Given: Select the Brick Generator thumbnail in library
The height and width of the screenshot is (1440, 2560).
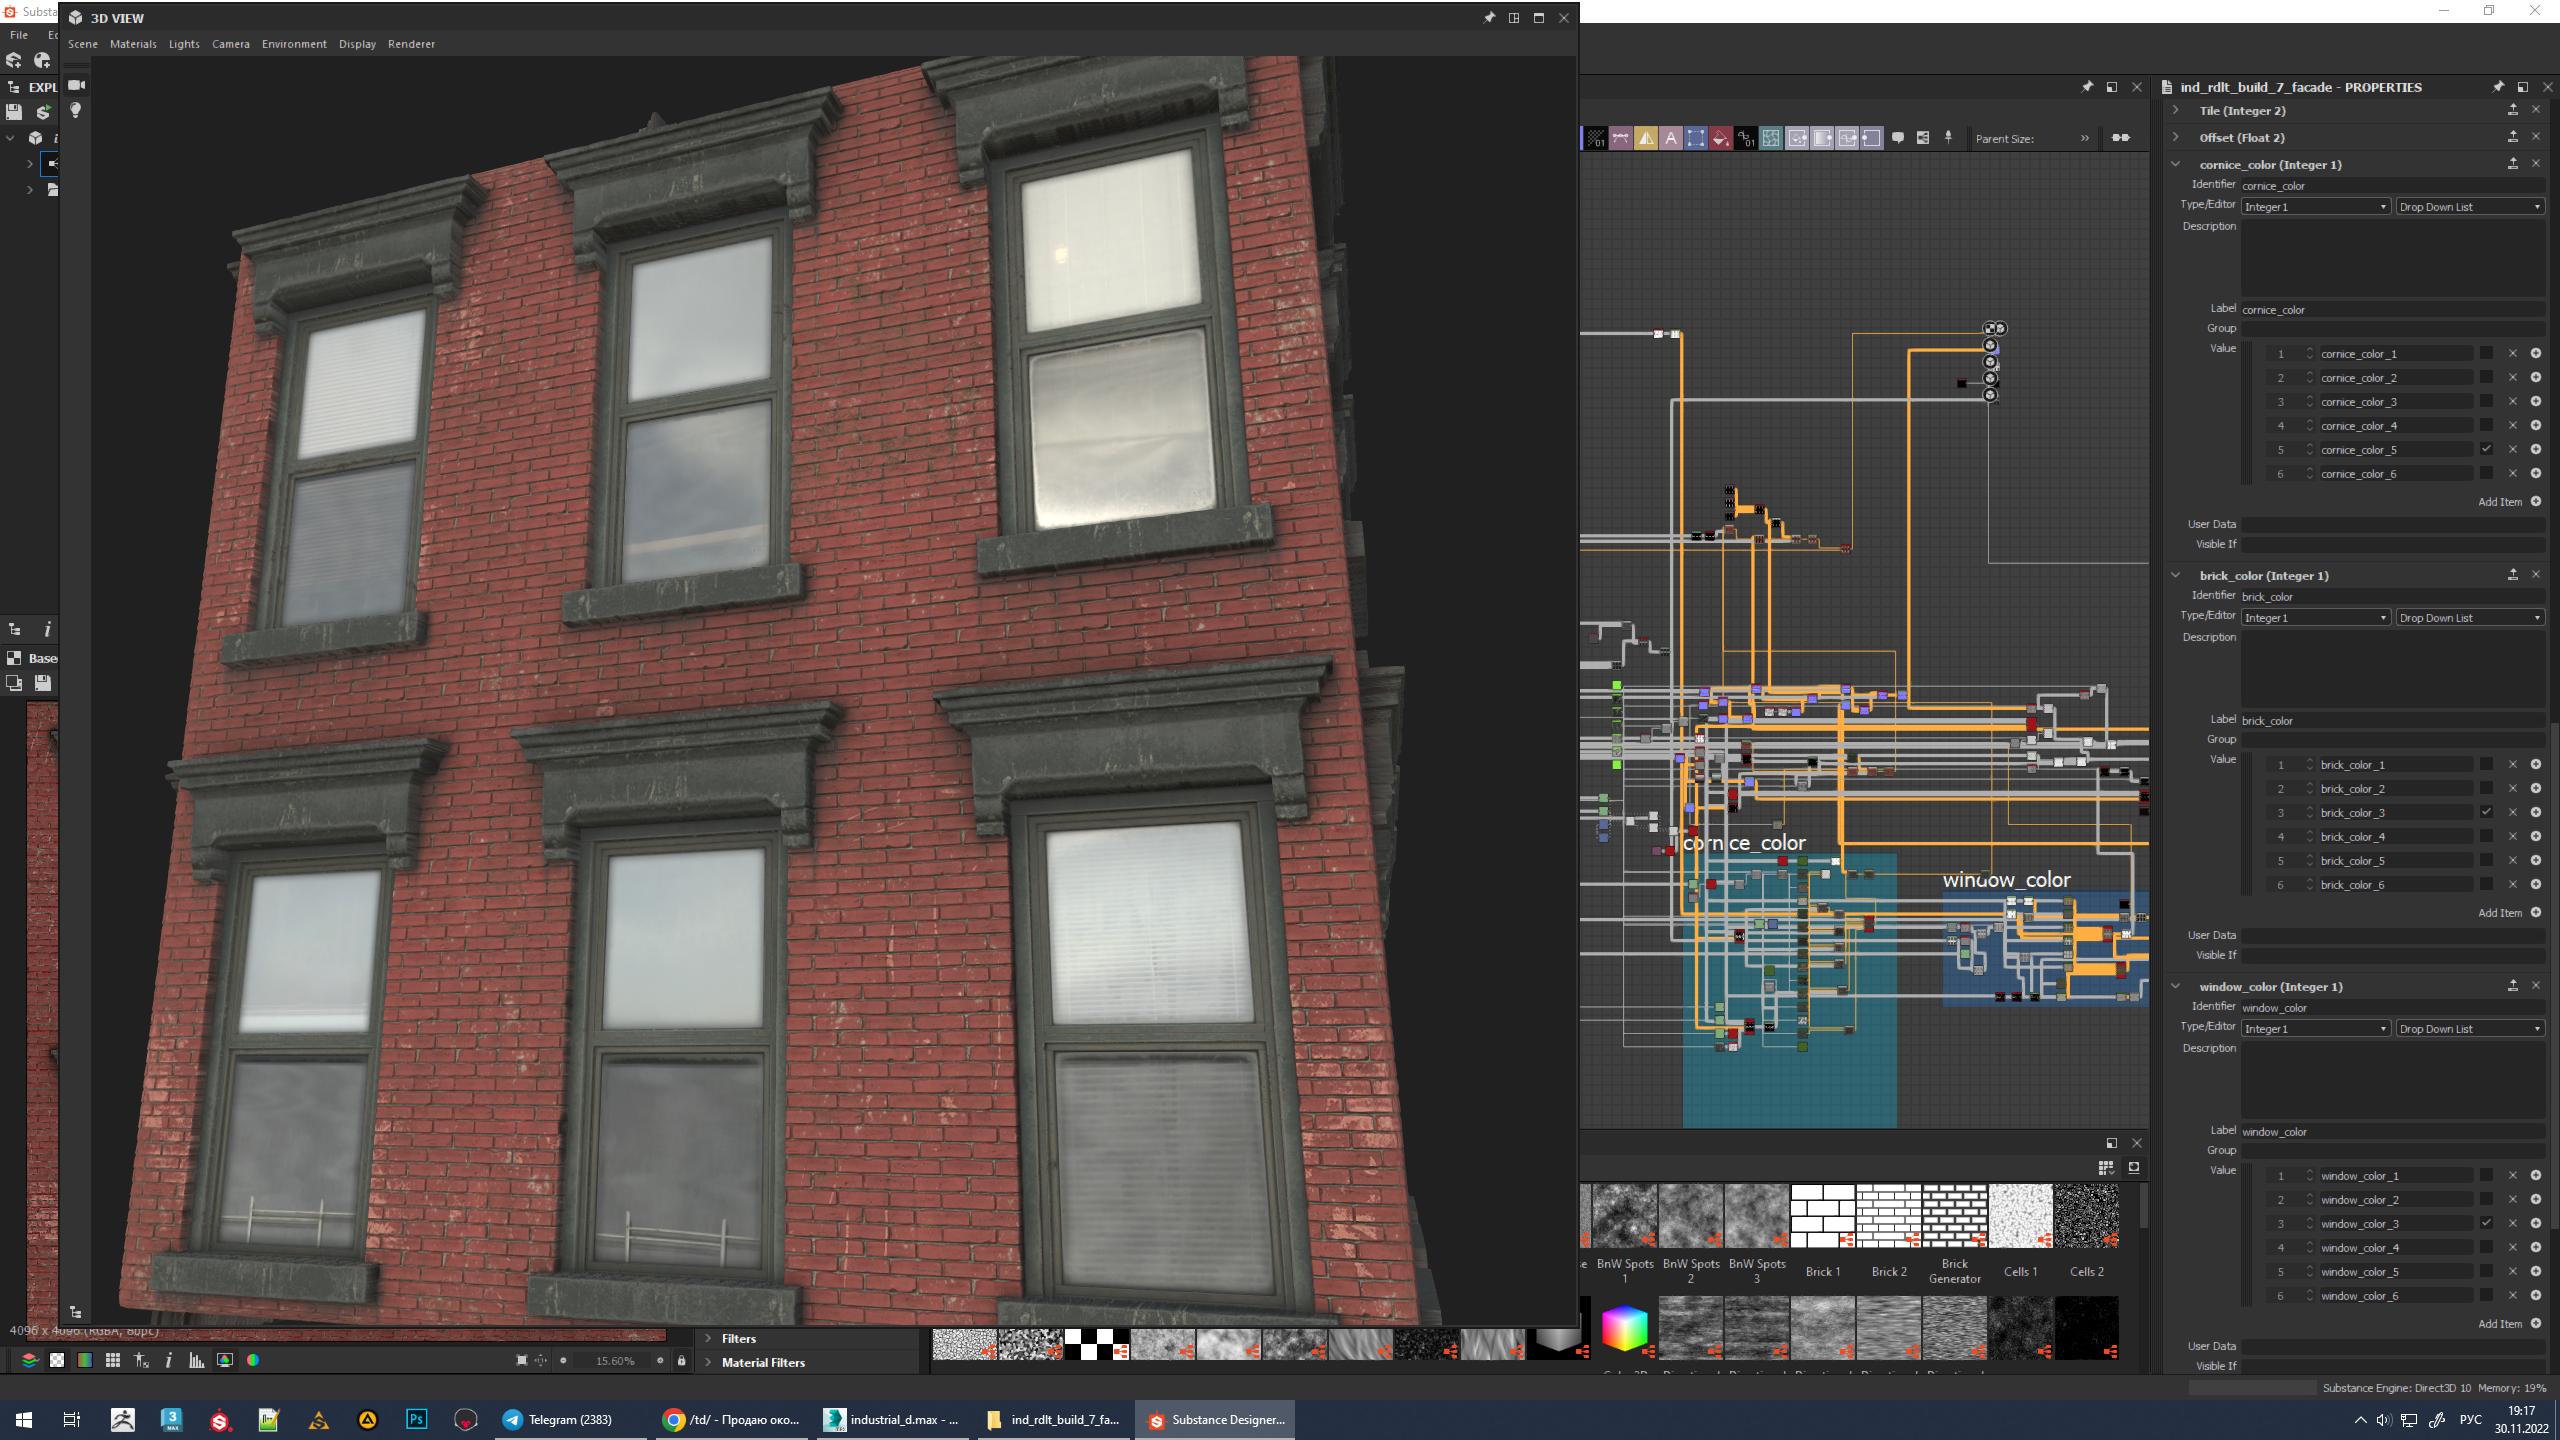Looking at the screenshot, I should pyautogui.click(x=1954, y=1216).
